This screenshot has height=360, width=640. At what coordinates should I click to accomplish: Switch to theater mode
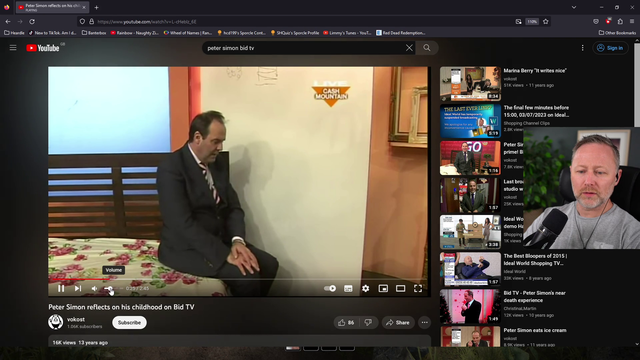(x=400, y=289)
